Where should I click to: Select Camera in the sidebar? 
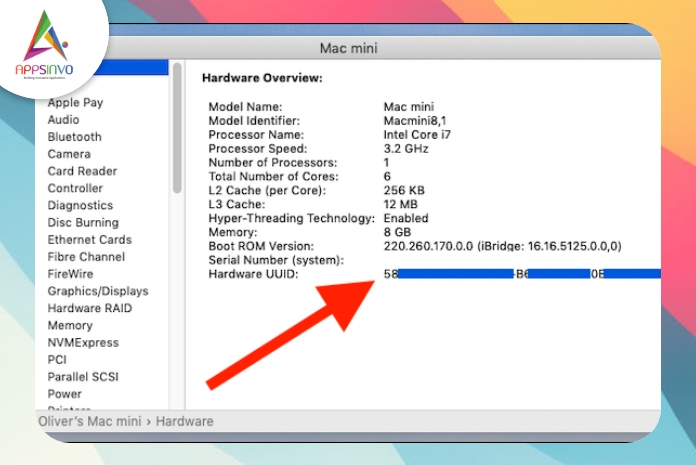[69, 154]
